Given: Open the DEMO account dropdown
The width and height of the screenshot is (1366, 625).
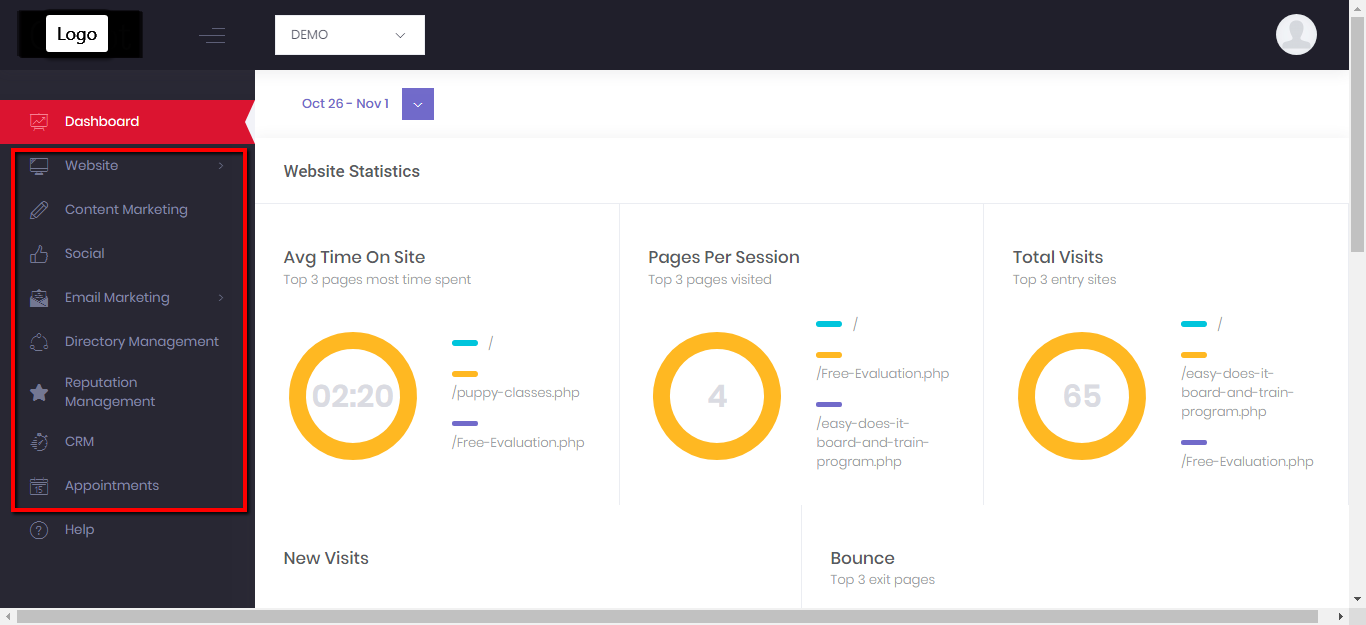Looking at the screenshot, I should point(349,35).
